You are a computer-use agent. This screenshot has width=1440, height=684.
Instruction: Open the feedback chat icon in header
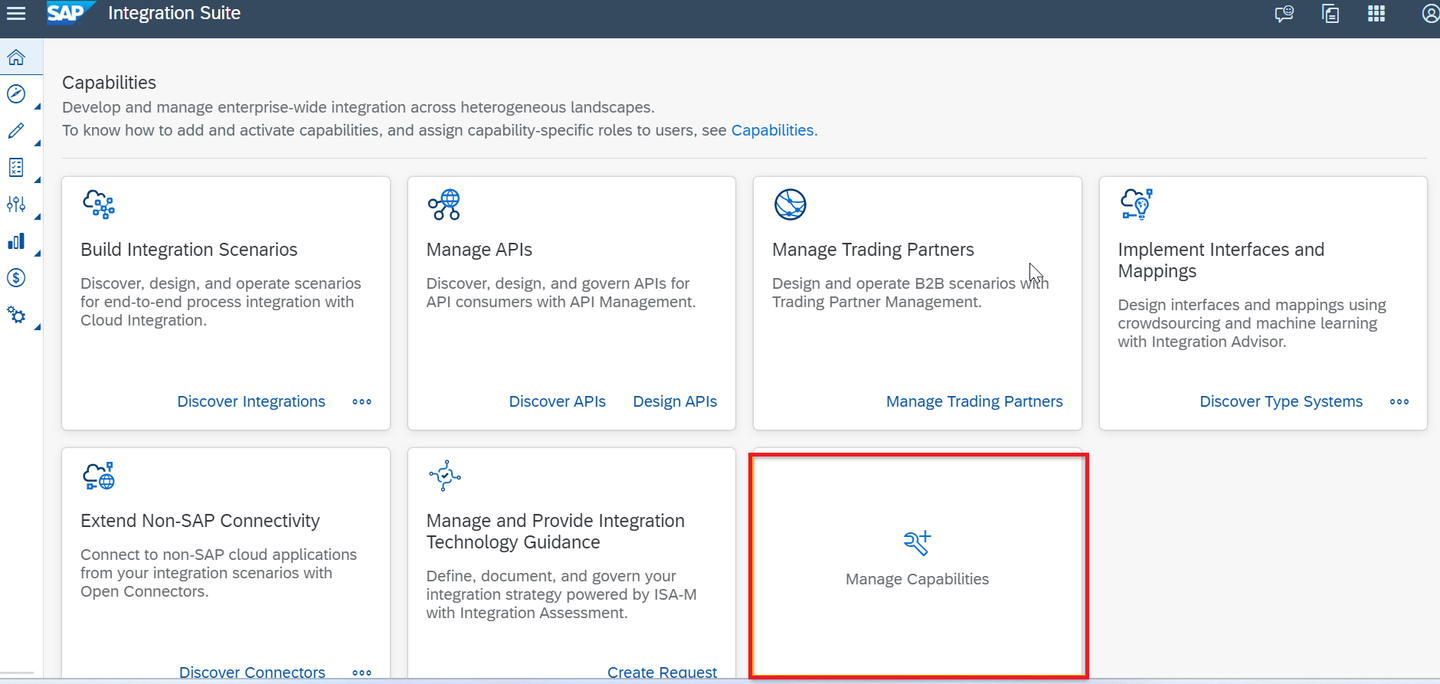pos(1284,14)
